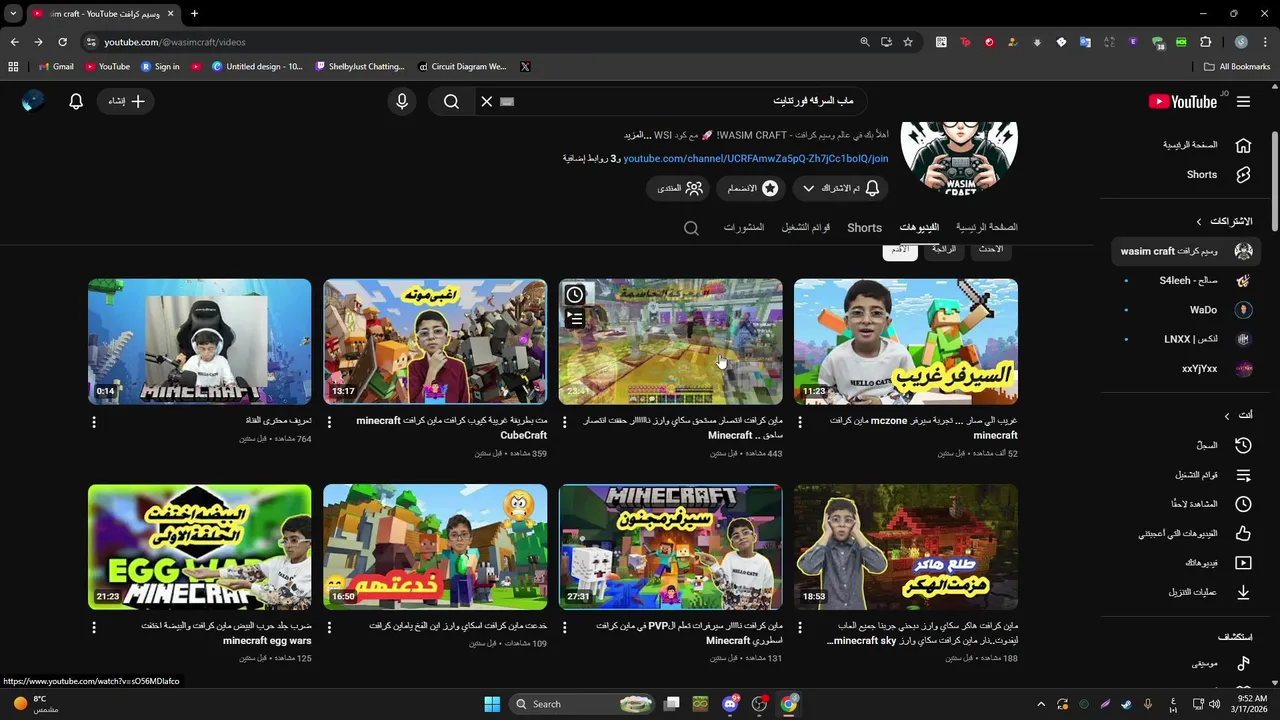This screenshot has width=1280, height=720.
Task: Open the youtube.com/channel join link
Action: click(x=755, y=158)
